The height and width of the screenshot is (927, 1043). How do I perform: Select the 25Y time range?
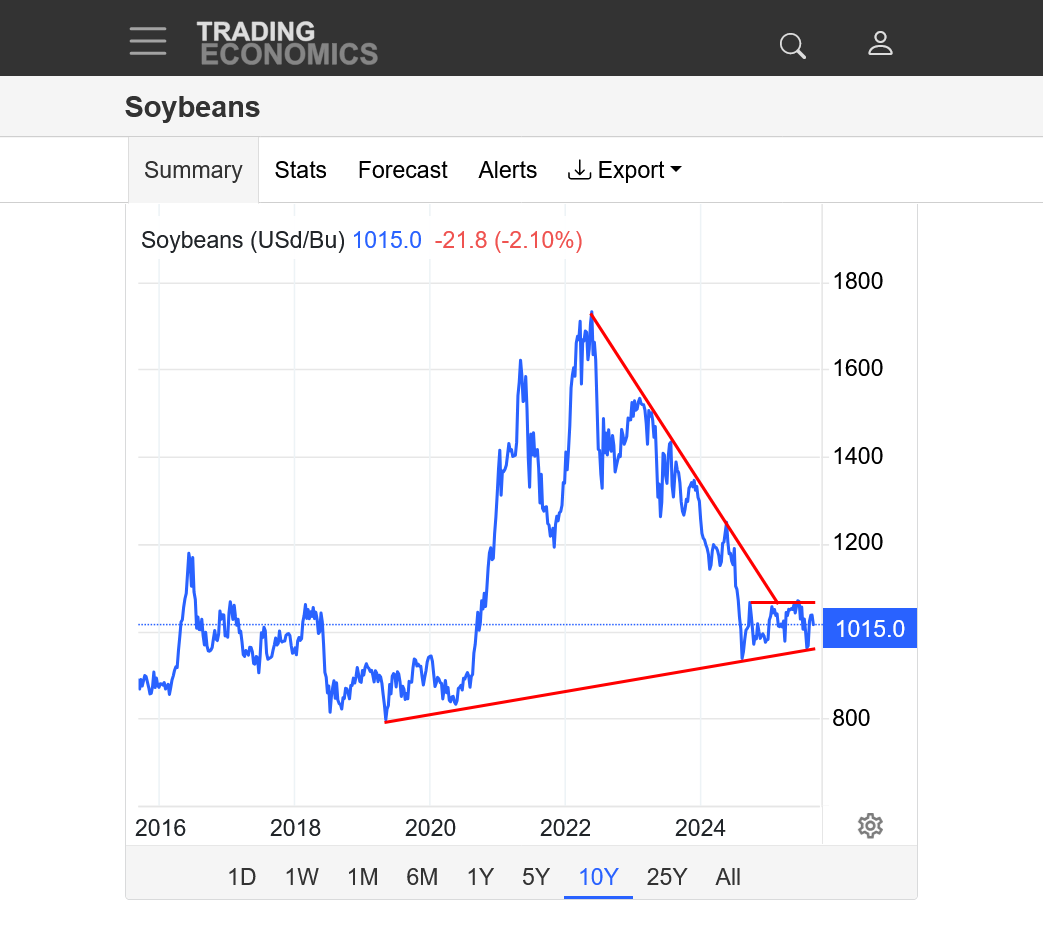click(x=666, y=877)
